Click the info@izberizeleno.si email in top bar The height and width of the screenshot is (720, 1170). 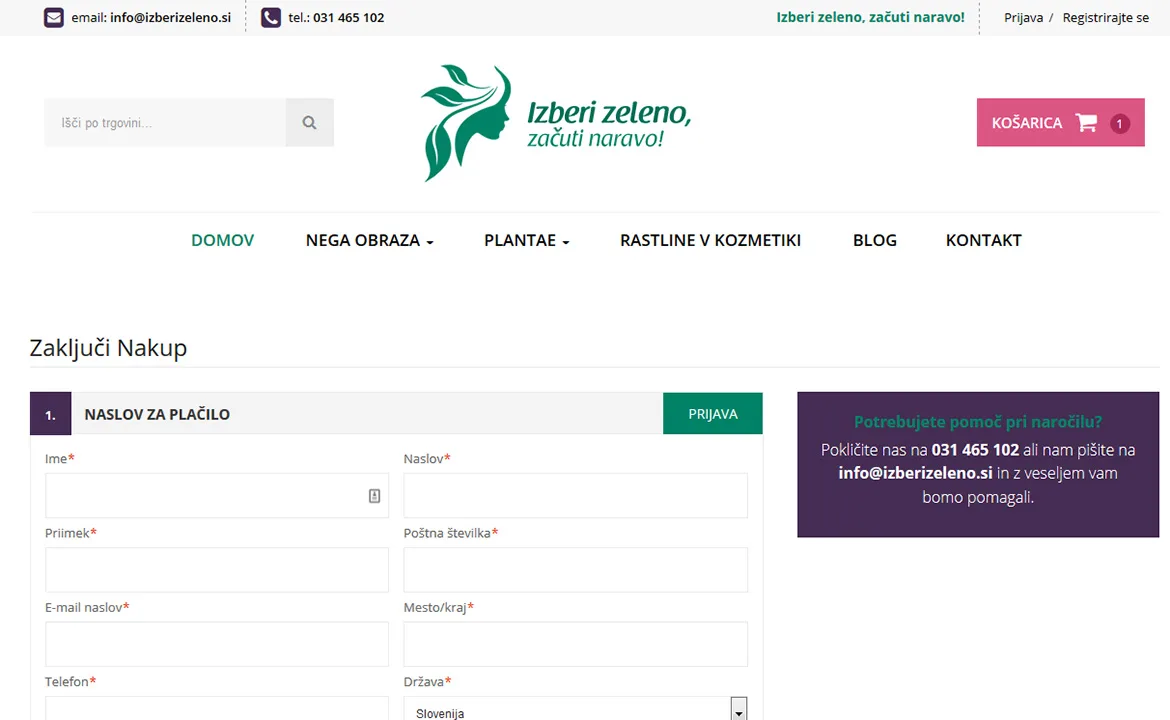tap(170, 17)
